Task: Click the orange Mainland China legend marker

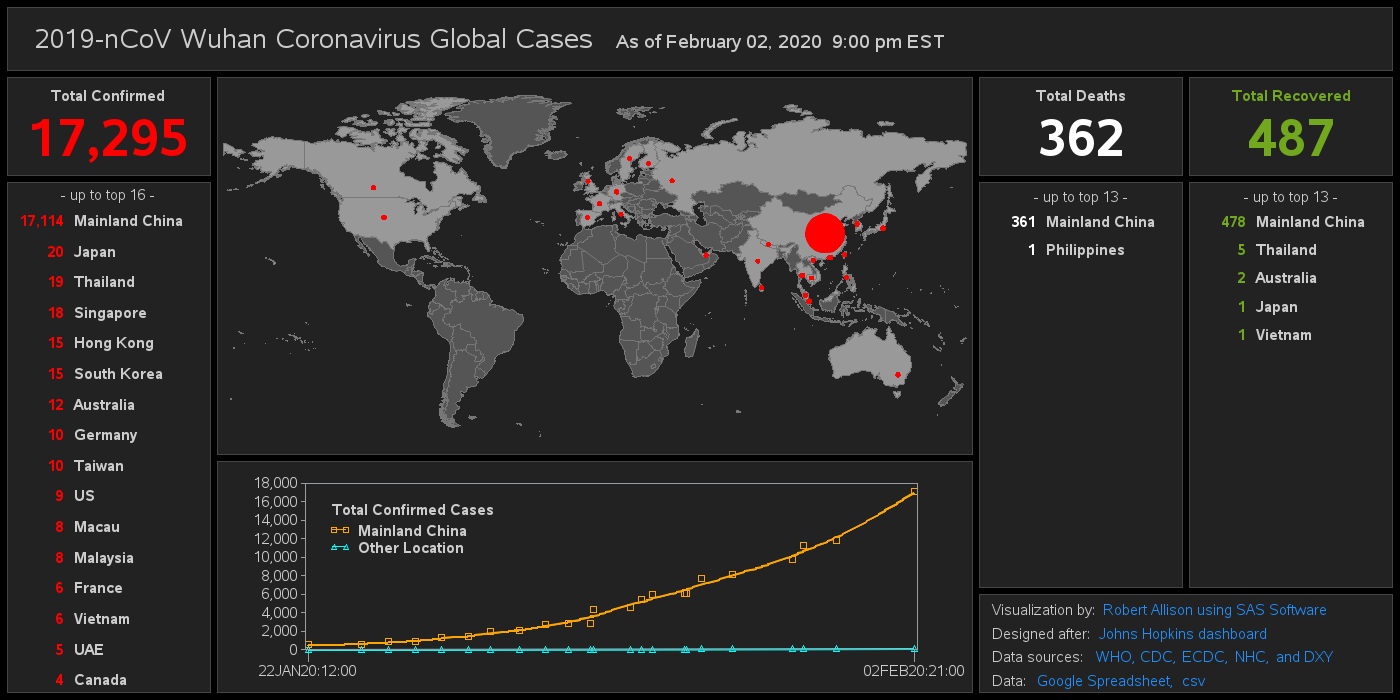Action: tap(341, 531)
